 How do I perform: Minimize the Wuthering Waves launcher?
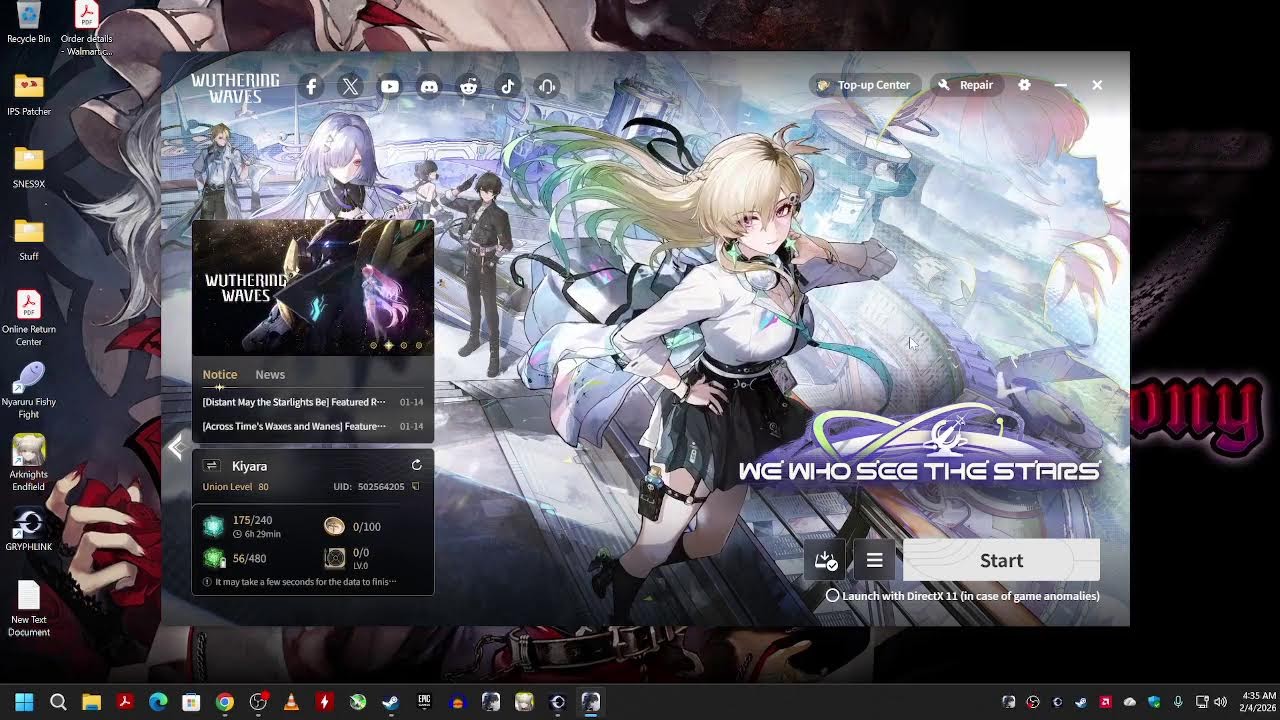[x=1060, y=85]
